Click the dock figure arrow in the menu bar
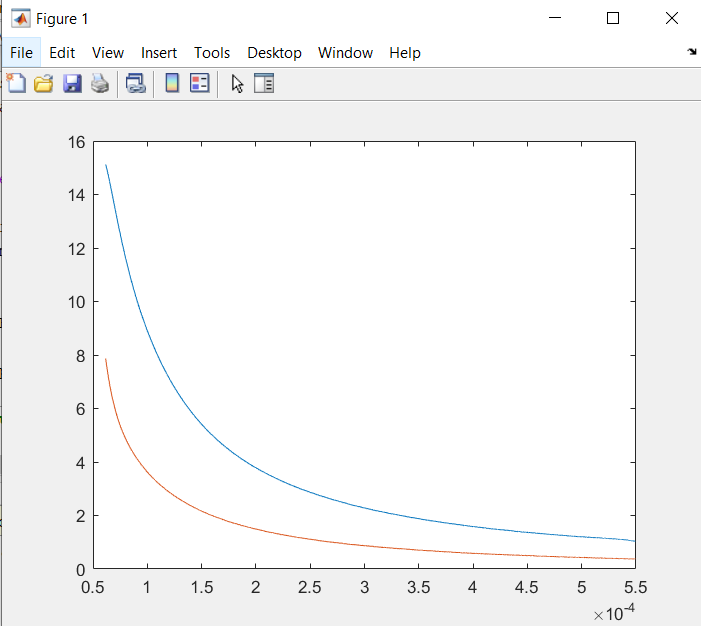This screenshot has height=626, width=701. (x=692, y=52)
